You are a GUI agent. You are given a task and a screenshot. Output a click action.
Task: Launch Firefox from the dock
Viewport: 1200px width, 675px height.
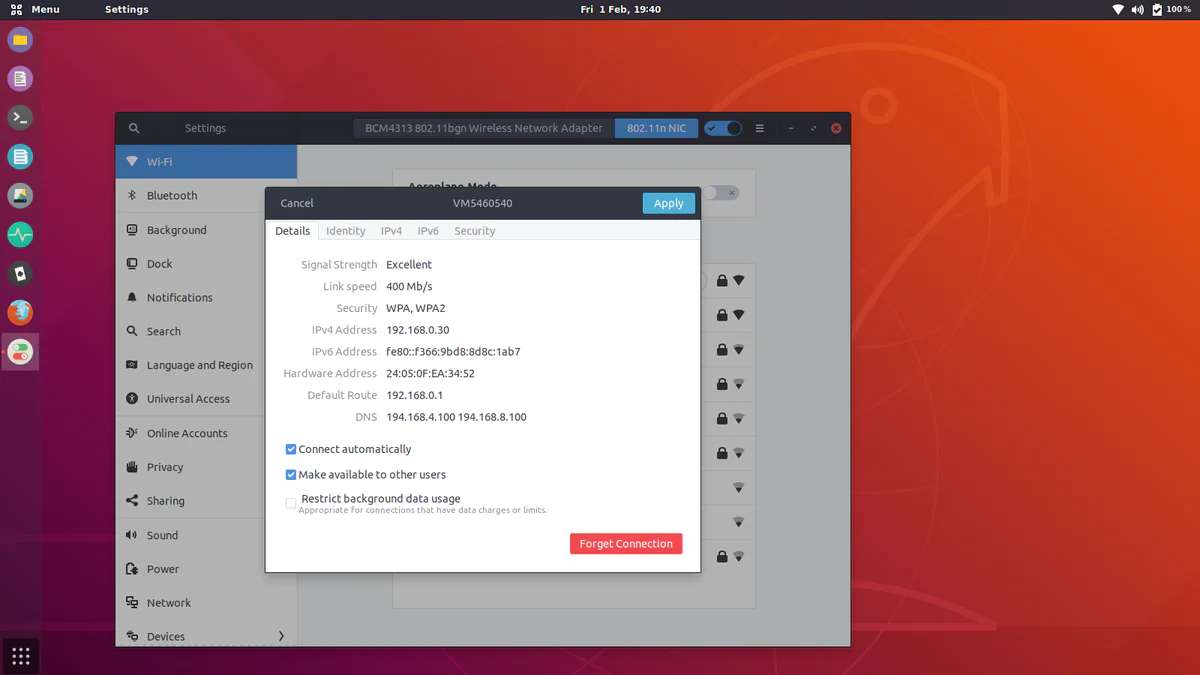point(20,312)
